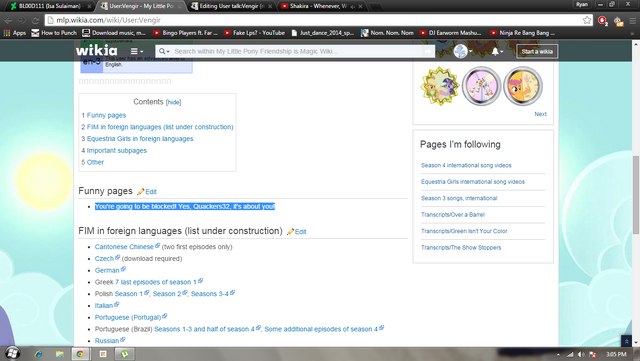Click the Start a wikia button

click(537, 51)
